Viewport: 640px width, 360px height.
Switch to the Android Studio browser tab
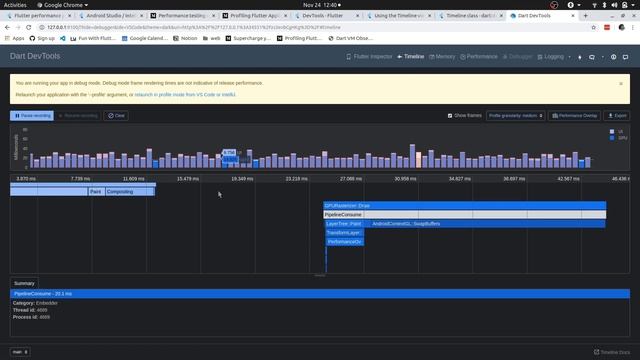(x=111, y=16)
